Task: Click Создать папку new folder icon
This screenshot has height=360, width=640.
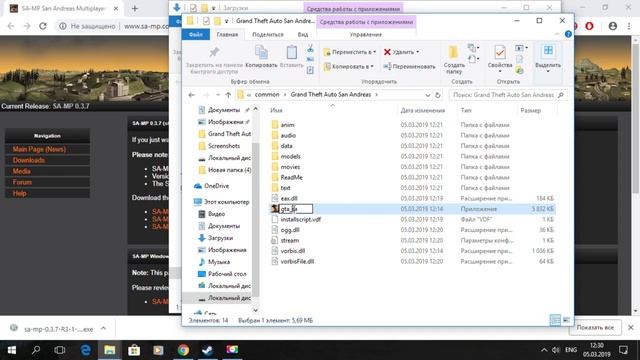Action: pos(453,53)
